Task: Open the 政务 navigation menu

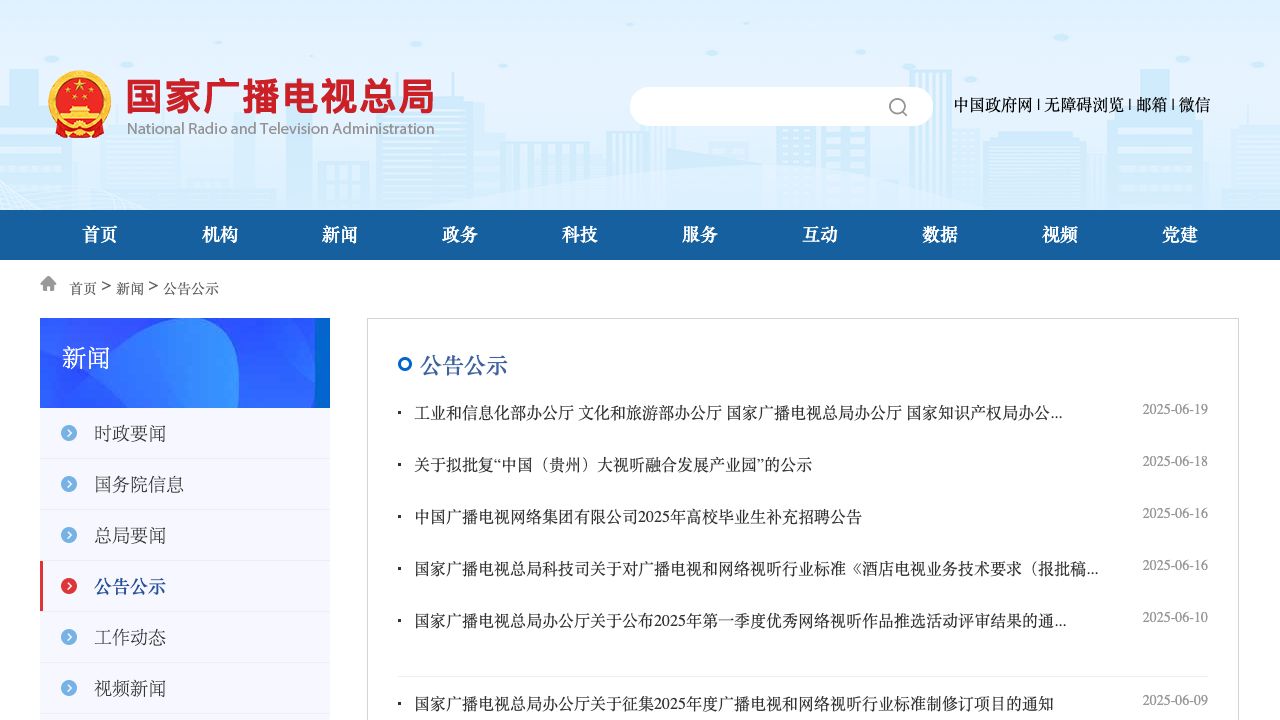Action: pyautogui.click(x=460, y=235)
